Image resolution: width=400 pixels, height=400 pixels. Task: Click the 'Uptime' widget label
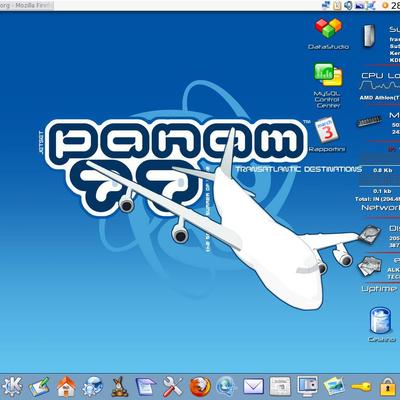379,289
